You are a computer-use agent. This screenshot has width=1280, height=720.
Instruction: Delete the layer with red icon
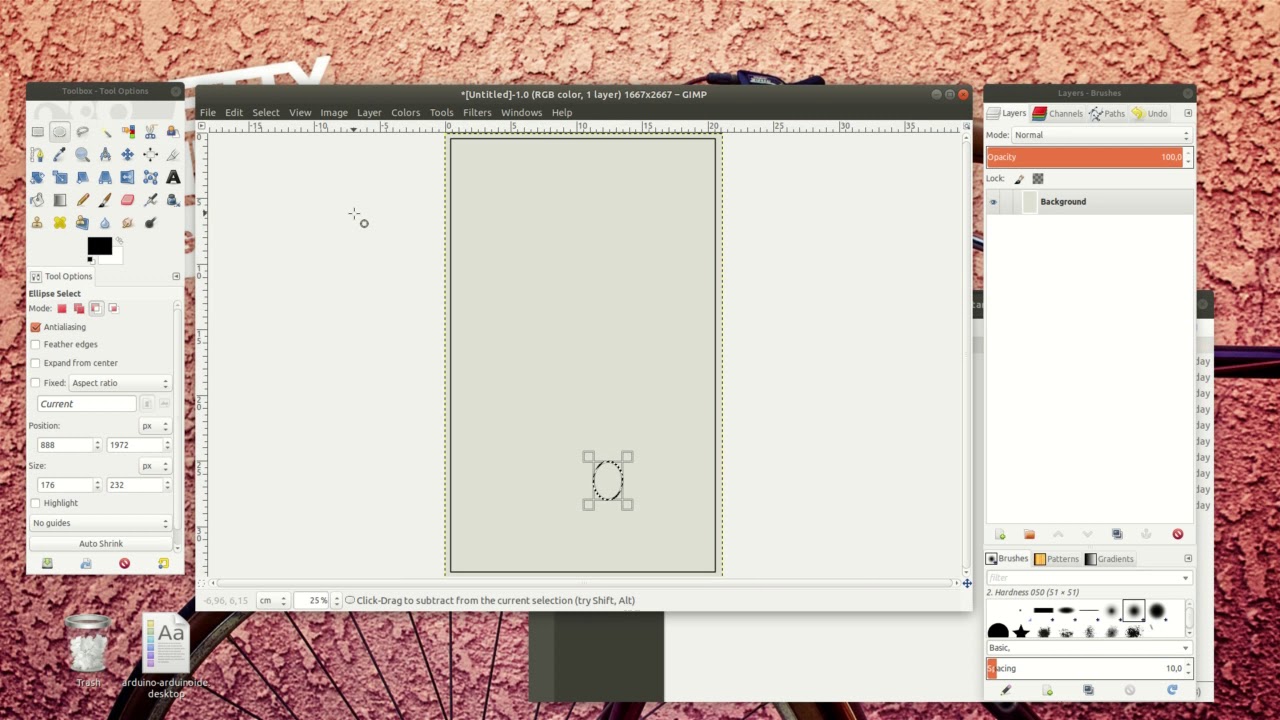pos(1177,534)
